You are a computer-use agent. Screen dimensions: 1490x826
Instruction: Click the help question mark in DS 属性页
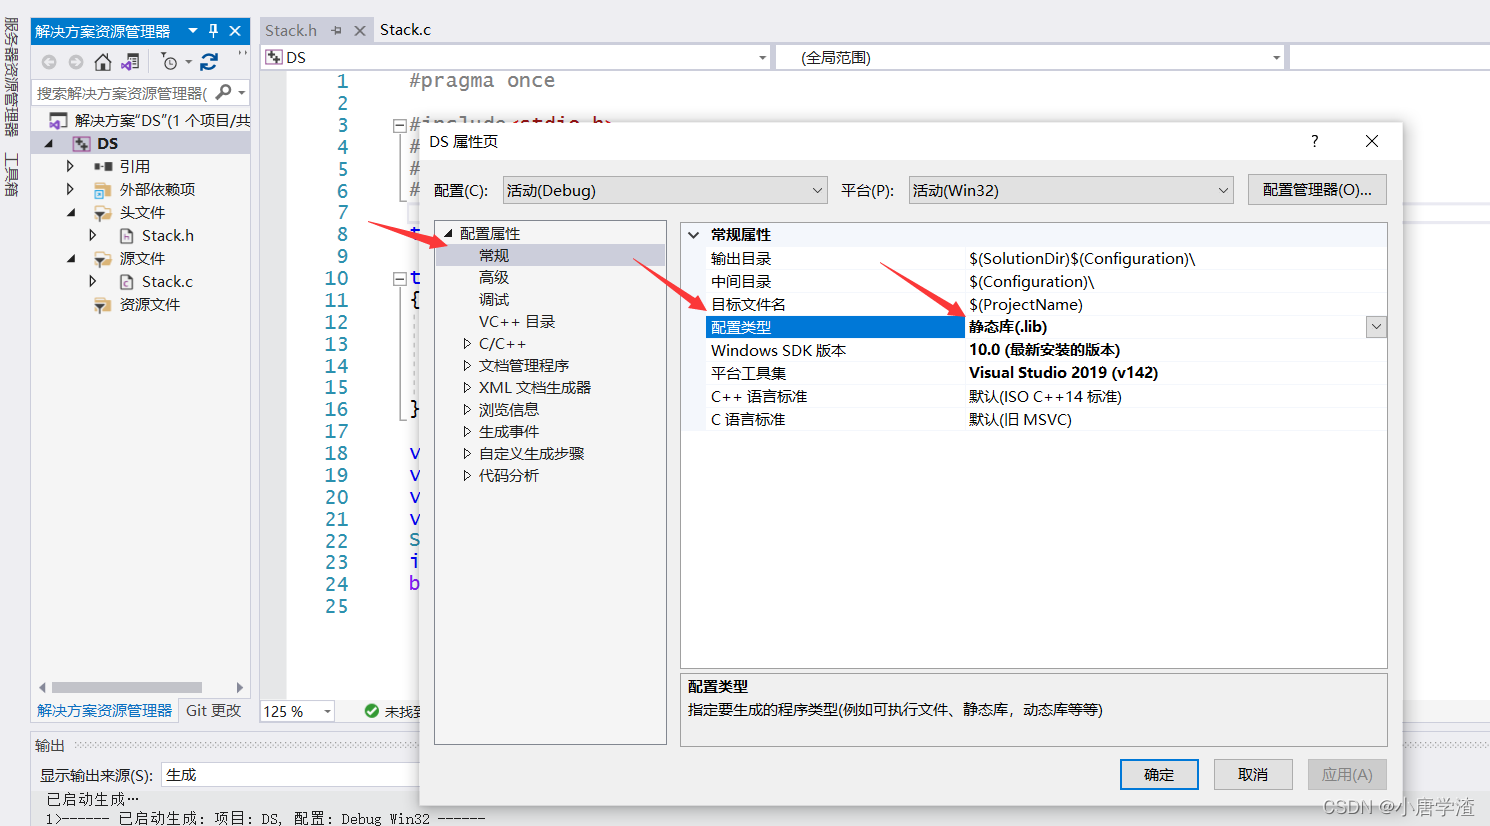1314,141
